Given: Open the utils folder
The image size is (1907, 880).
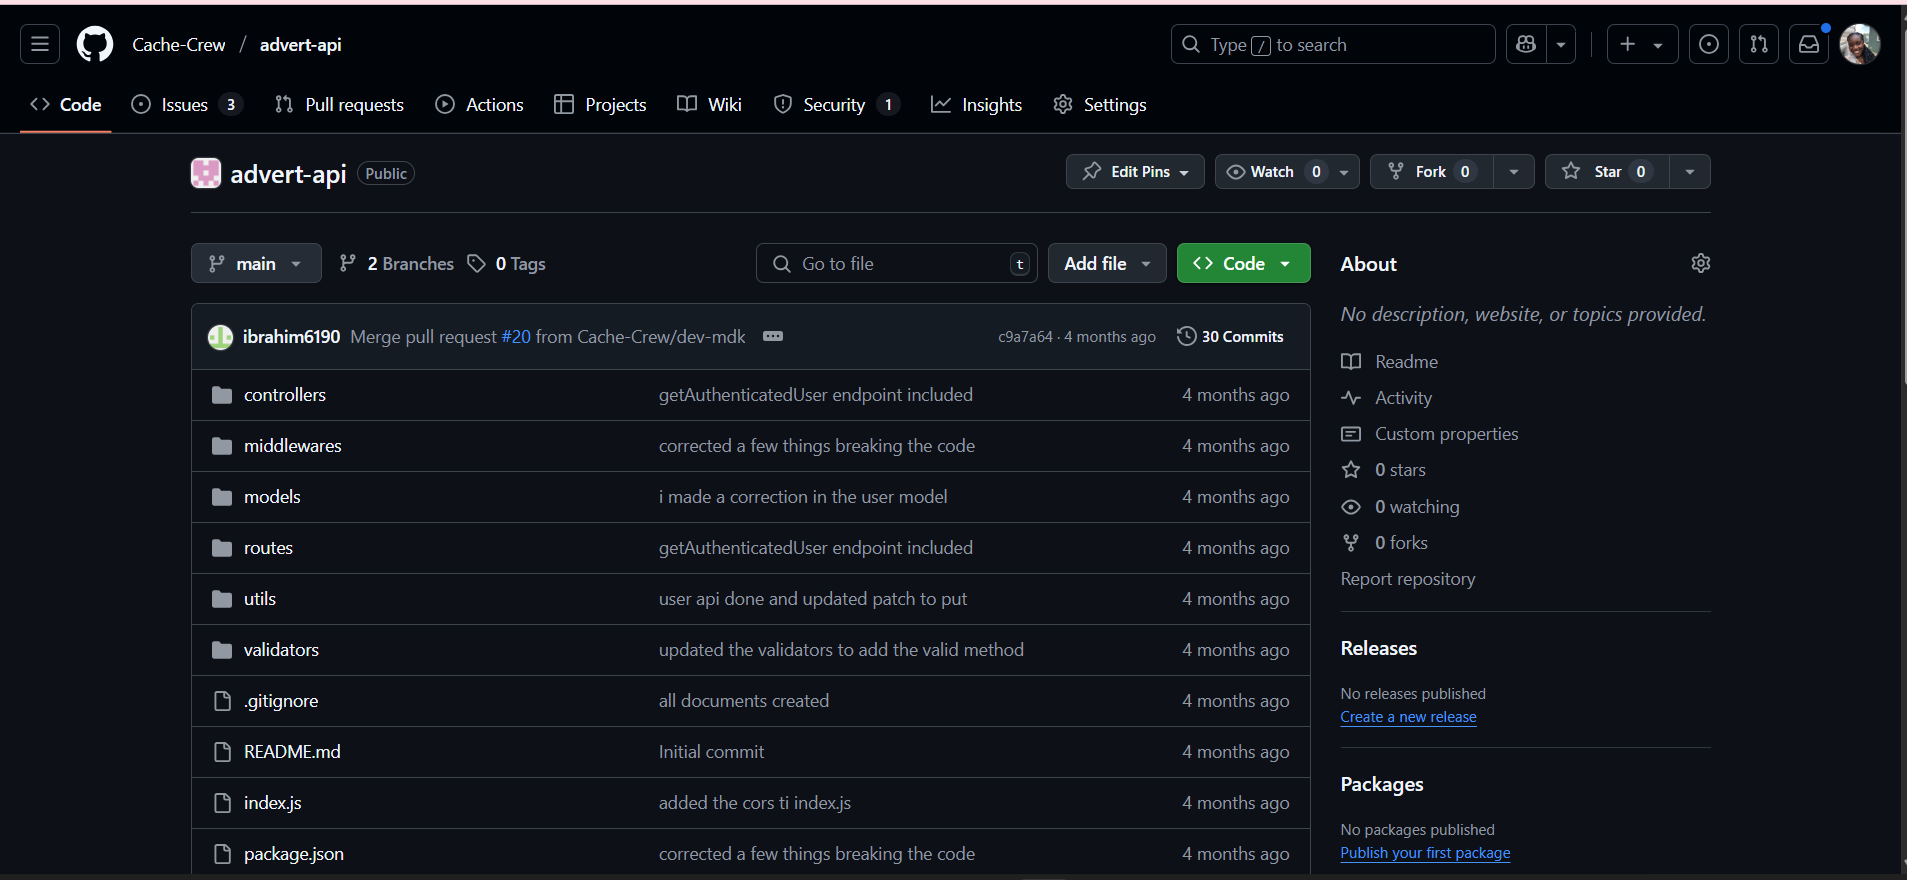Looking at the screenshot, I should [260, 599].
